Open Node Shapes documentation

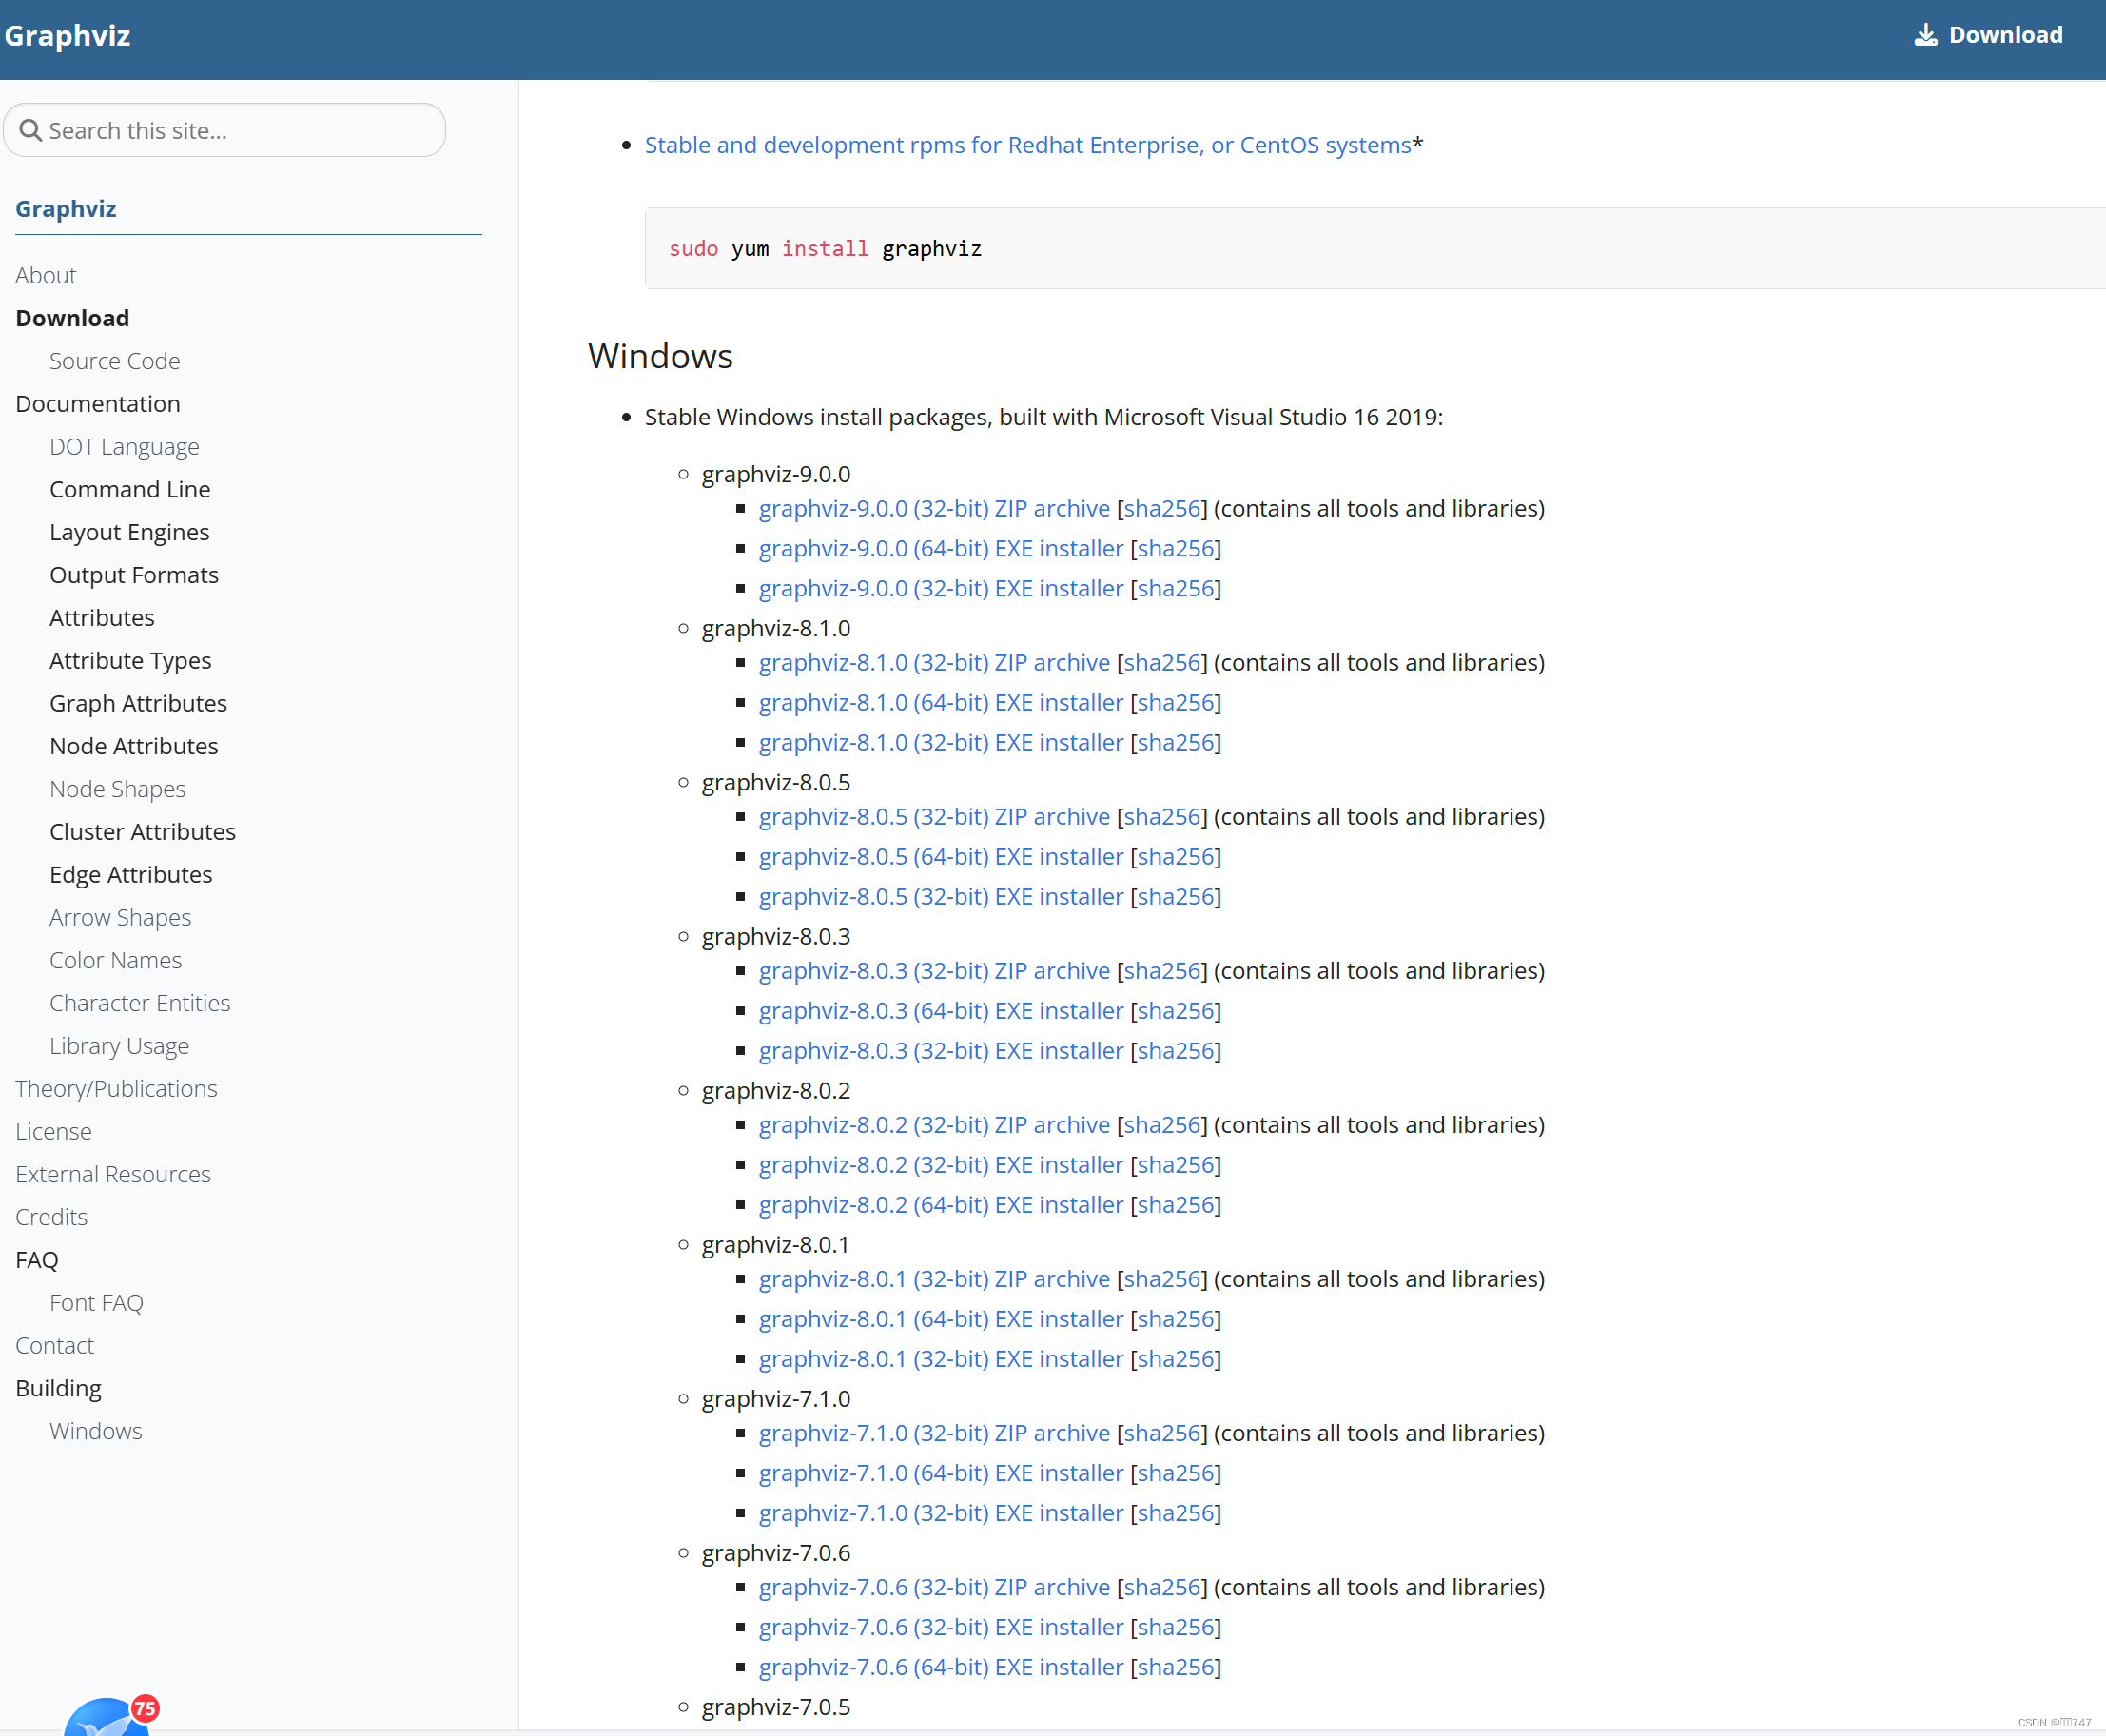(117, 788)
